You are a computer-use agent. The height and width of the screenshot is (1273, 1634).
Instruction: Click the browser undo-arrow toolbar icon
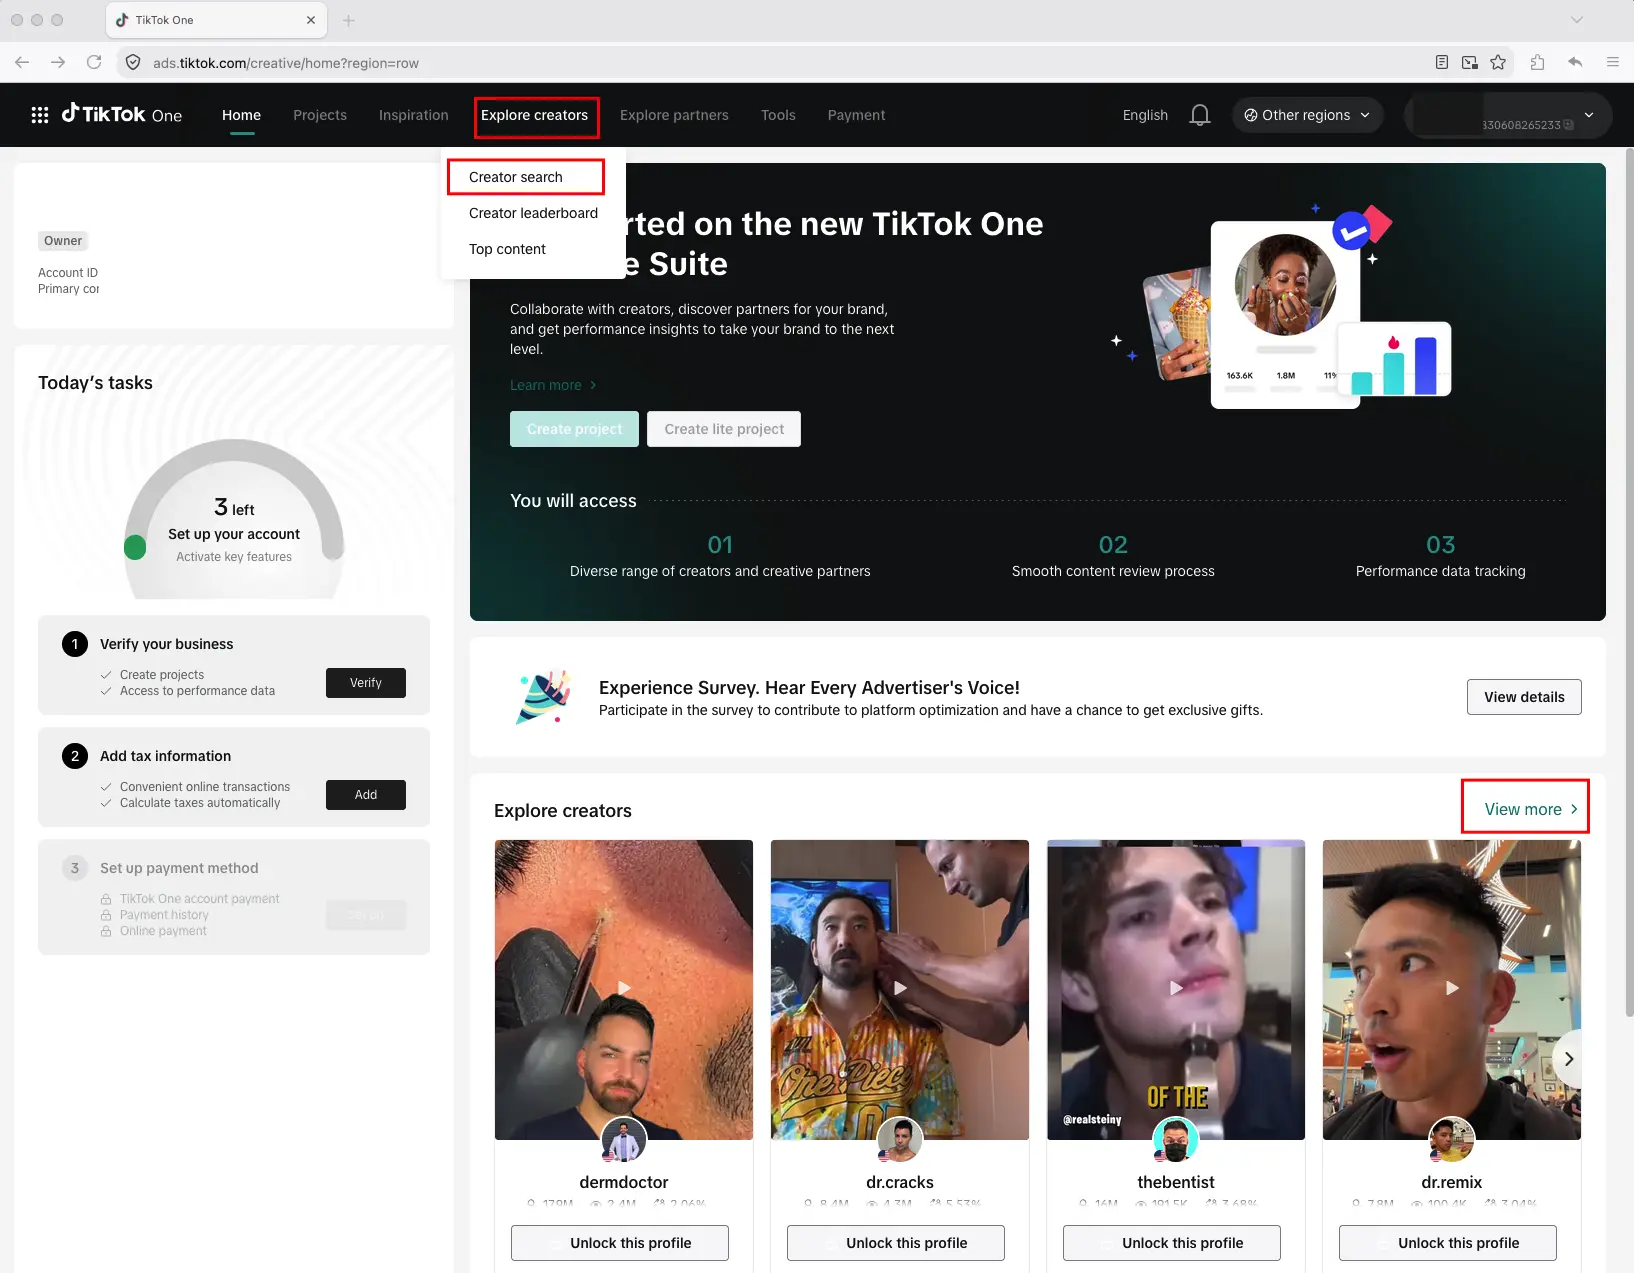pyautogui.click(x=1575, y=62)
